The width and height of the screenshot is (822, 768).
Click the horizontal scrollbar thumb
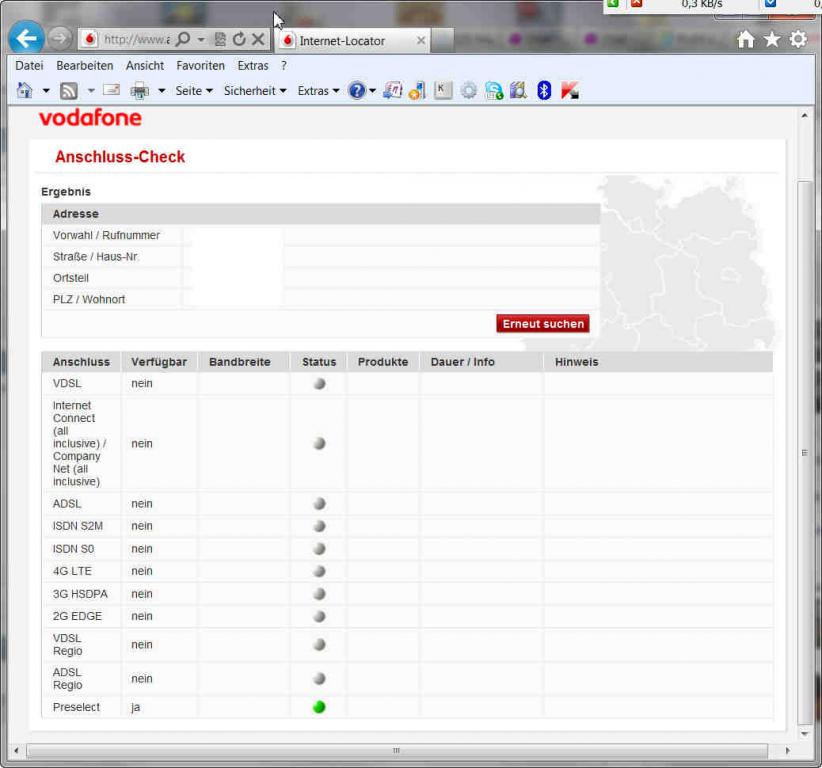397,750
